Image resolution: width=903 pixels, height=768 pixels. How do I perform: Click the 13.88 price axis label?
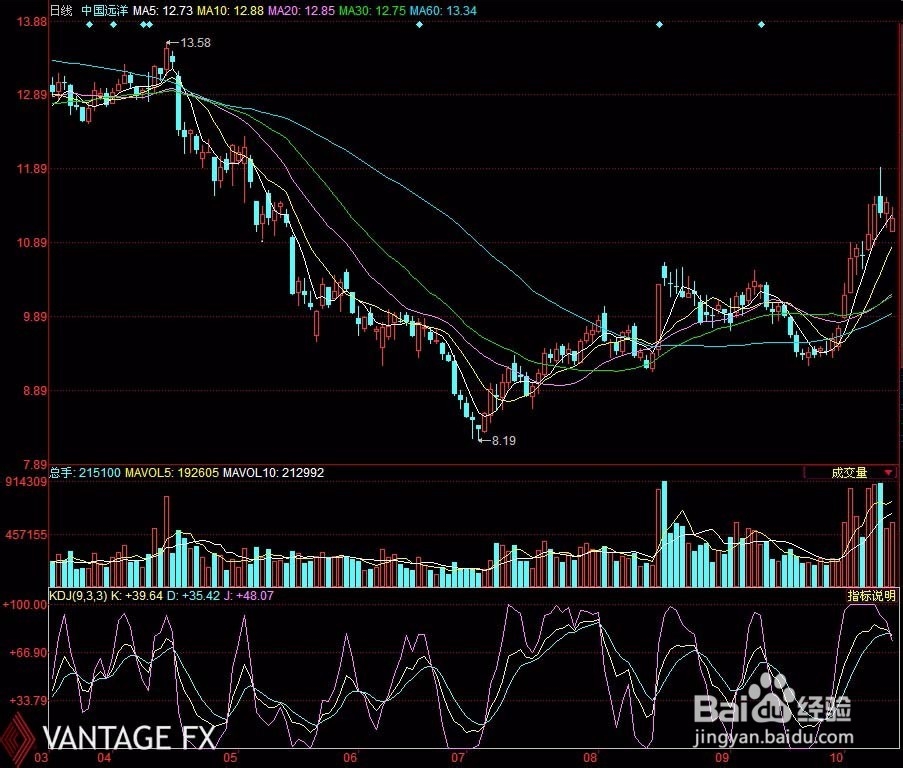click(32, 22)
